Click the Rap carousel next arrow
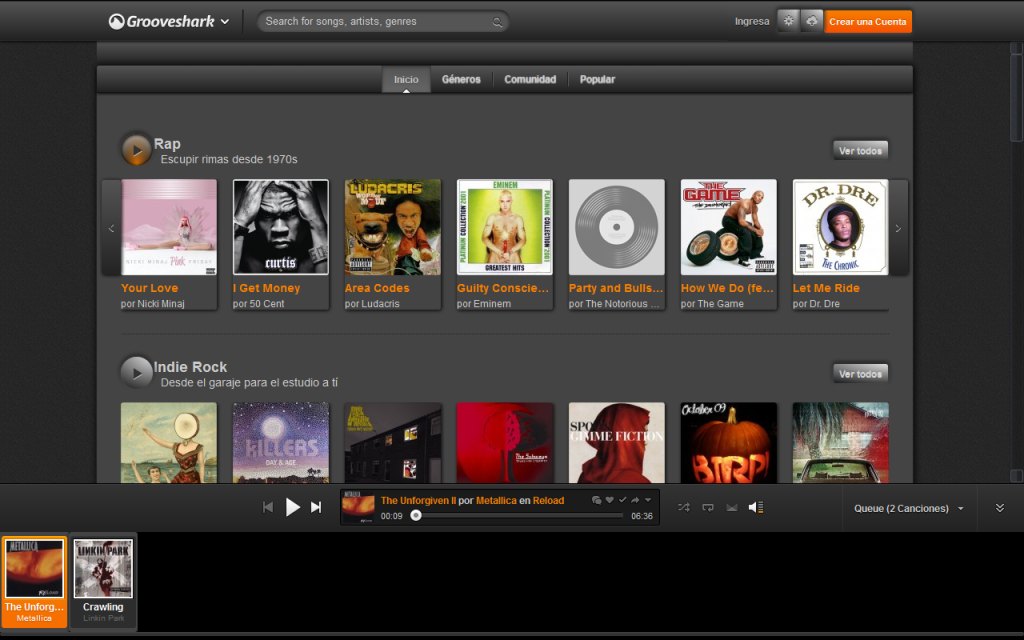1024x640 pixels. pyautogui.click(x=899, y=228)
